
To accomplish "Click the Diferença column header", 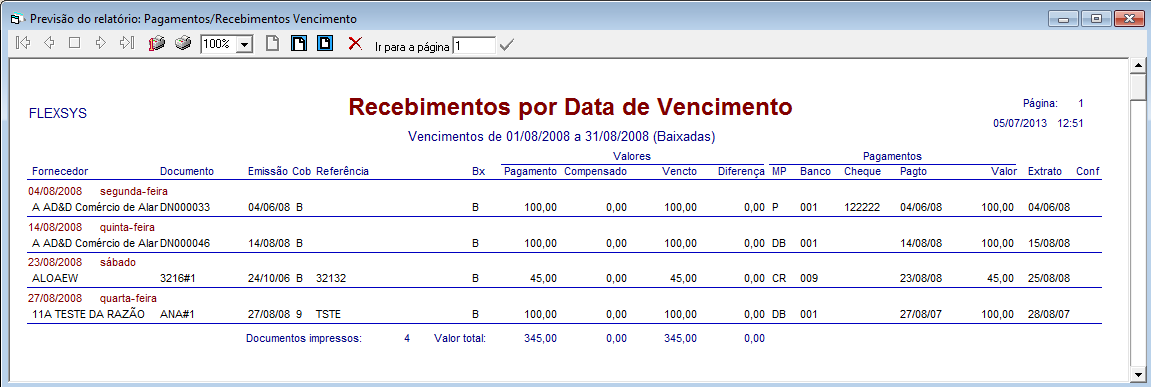I will tap(741, 171).
